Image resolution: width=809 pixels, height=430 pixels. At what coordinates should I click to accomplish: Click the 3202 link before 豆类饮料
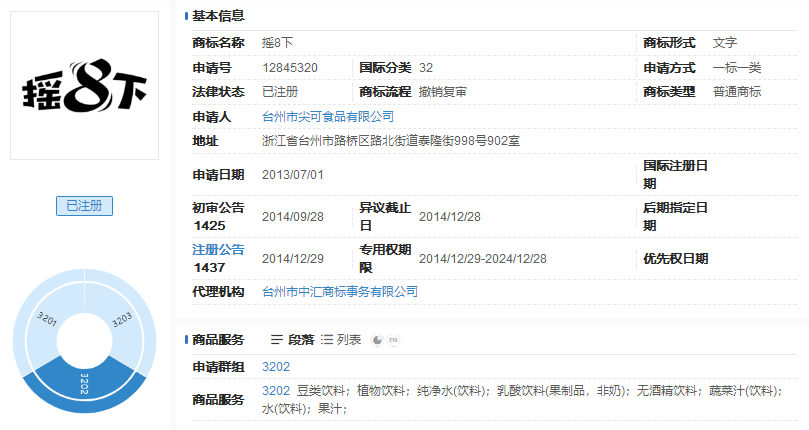[x=276, y=391]
